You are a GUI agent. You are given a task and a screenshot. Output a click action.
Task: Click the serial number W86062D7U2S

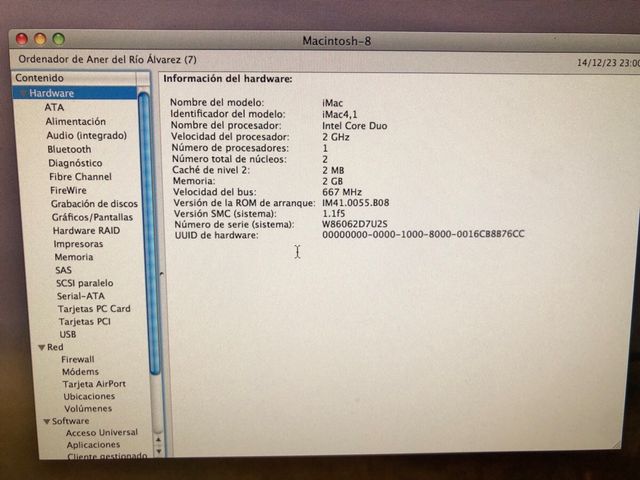point(355,224)
